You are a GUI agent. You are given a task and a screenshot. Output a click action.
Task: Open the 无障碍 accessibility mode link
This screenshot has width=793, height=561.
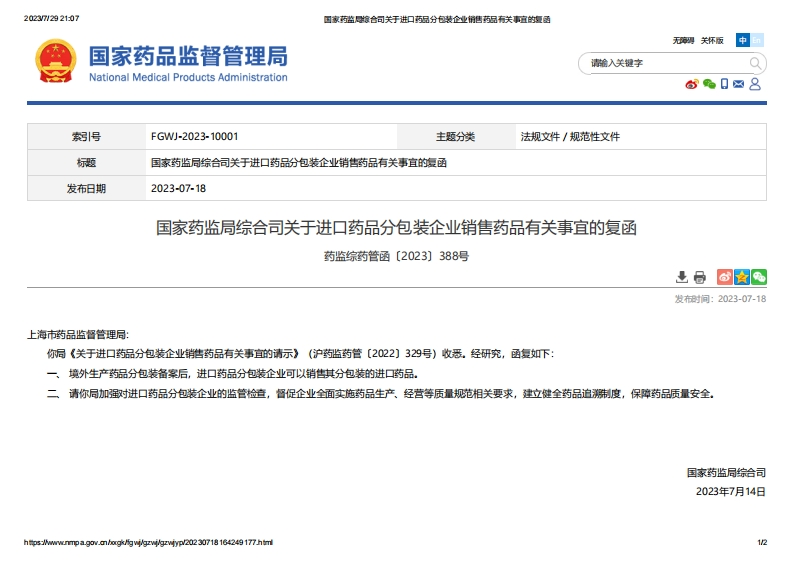pos(683,40)
